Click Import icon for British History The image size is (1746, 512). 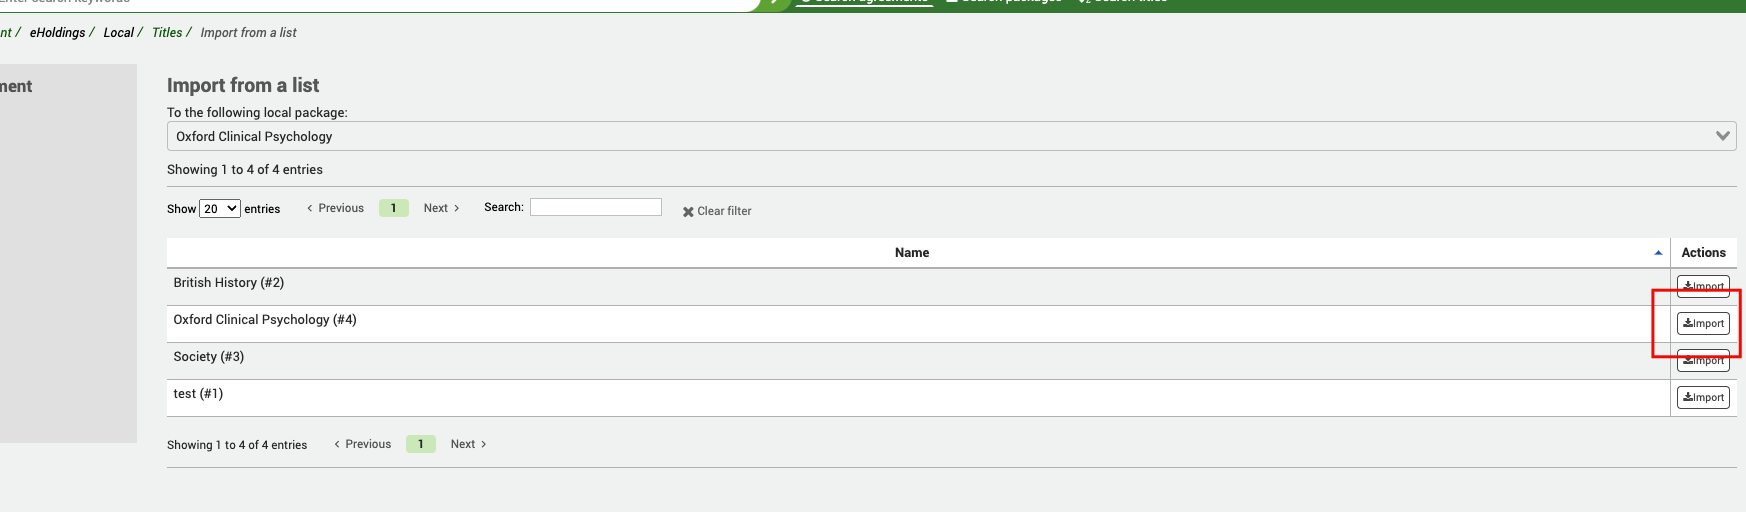1688,286
